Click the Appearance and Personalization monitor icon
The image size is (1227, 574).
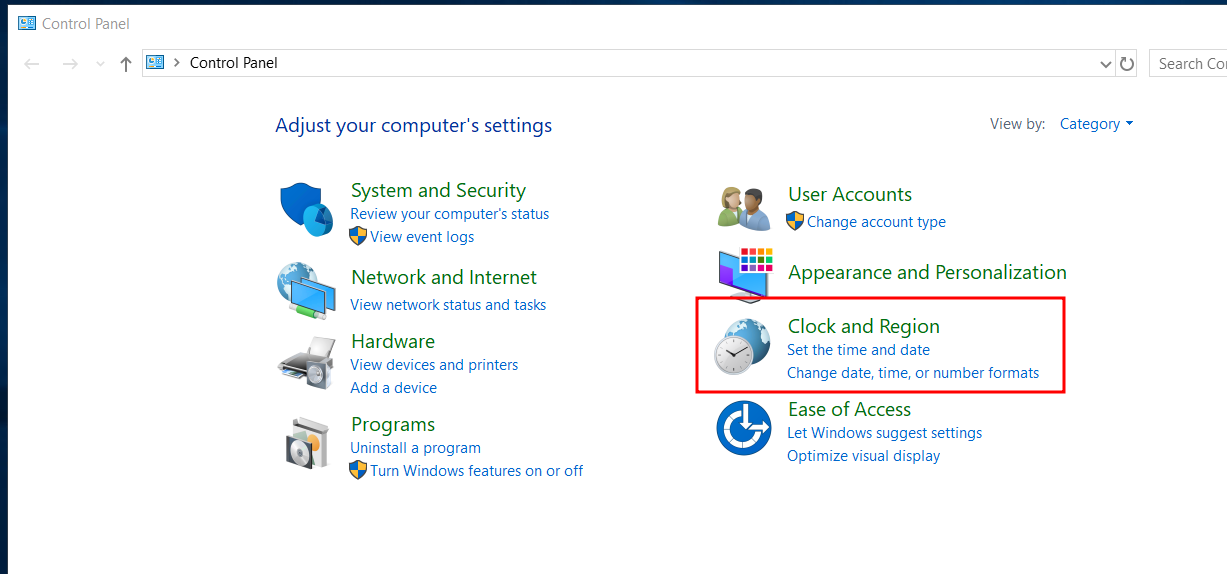745,273
